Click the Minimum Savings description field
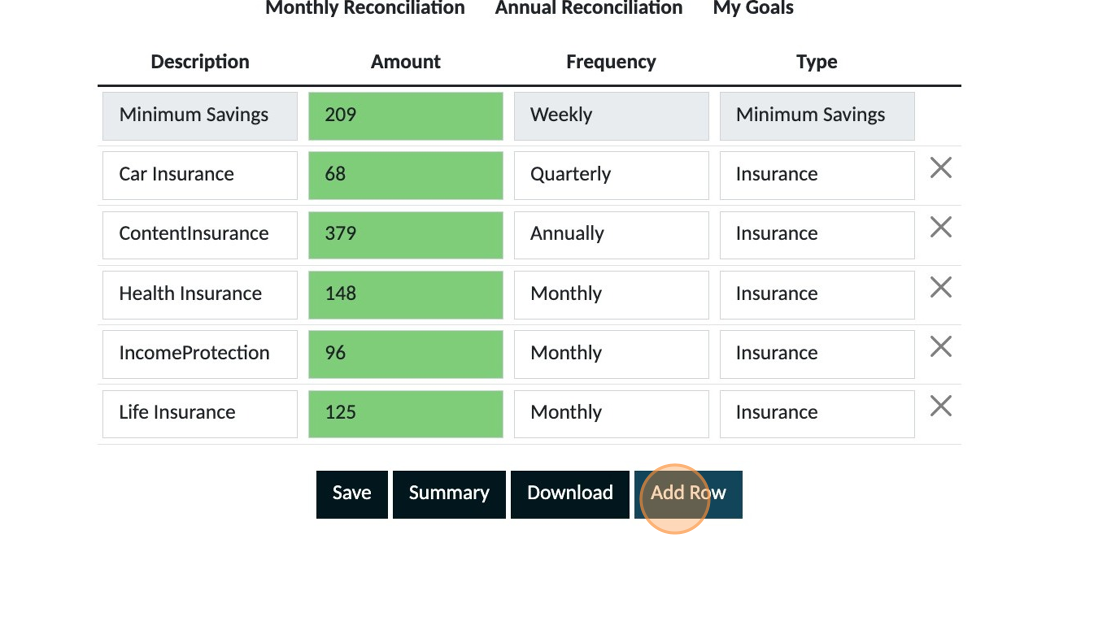The image size is (1120, 626). point(200,116)
